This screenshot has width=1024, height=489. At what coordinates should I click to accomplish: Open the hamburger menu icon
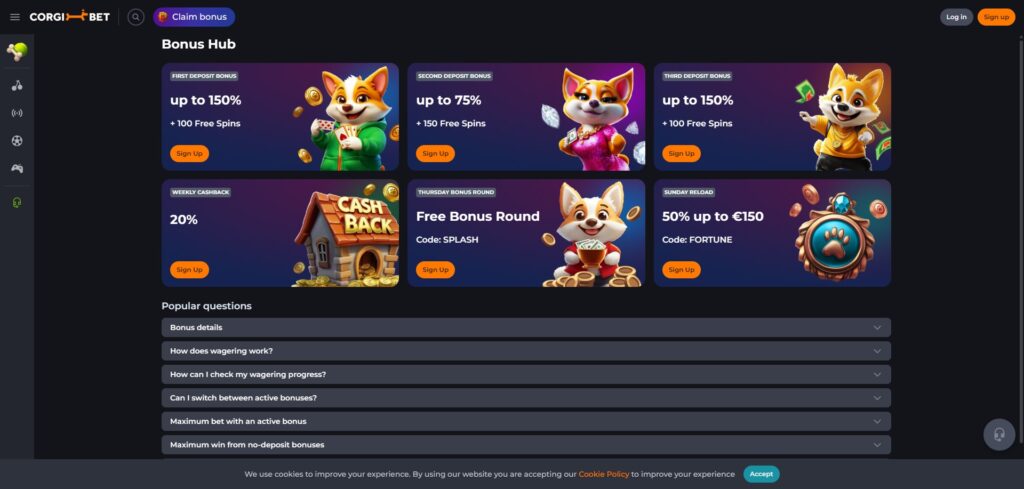tap(15, 17)
